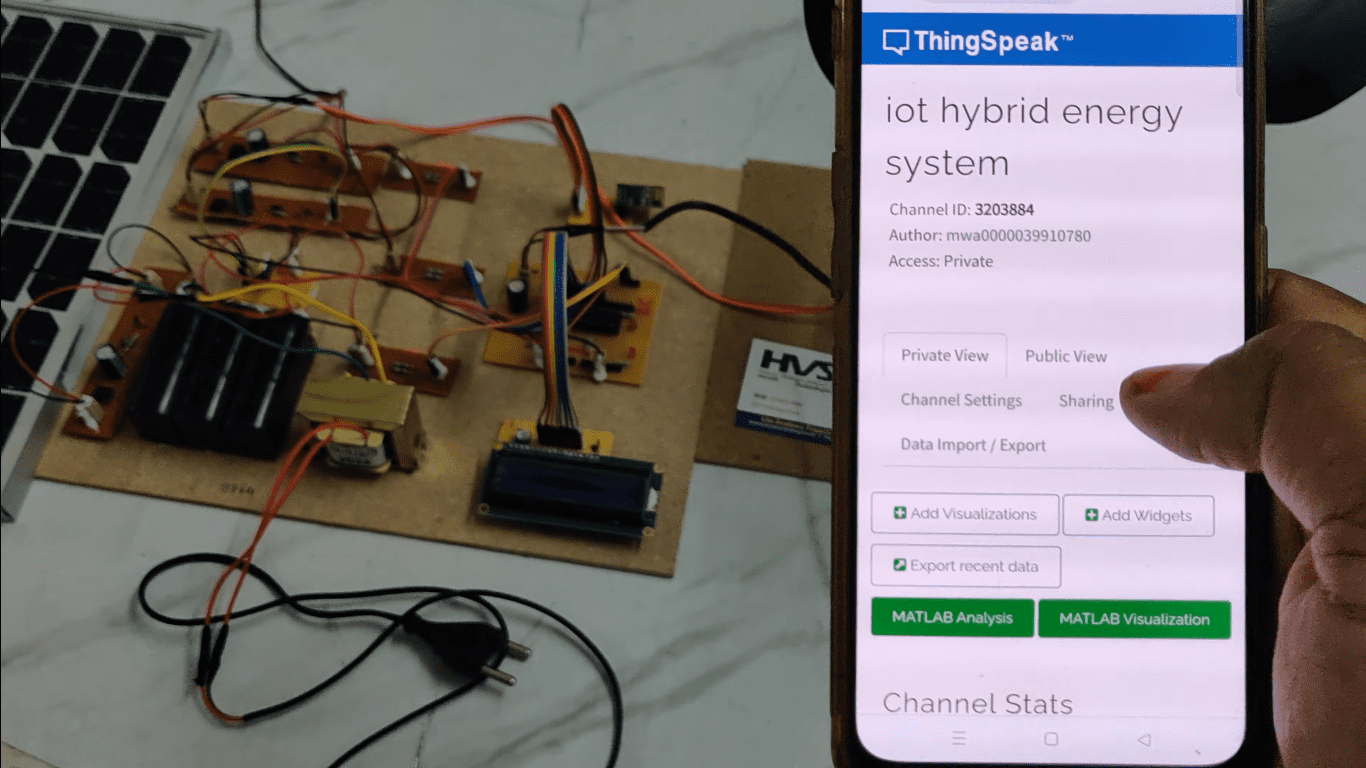Go to Data Import / Export tab
The height and width of the screenshot is (768, 1366).
tap(973, 445)
